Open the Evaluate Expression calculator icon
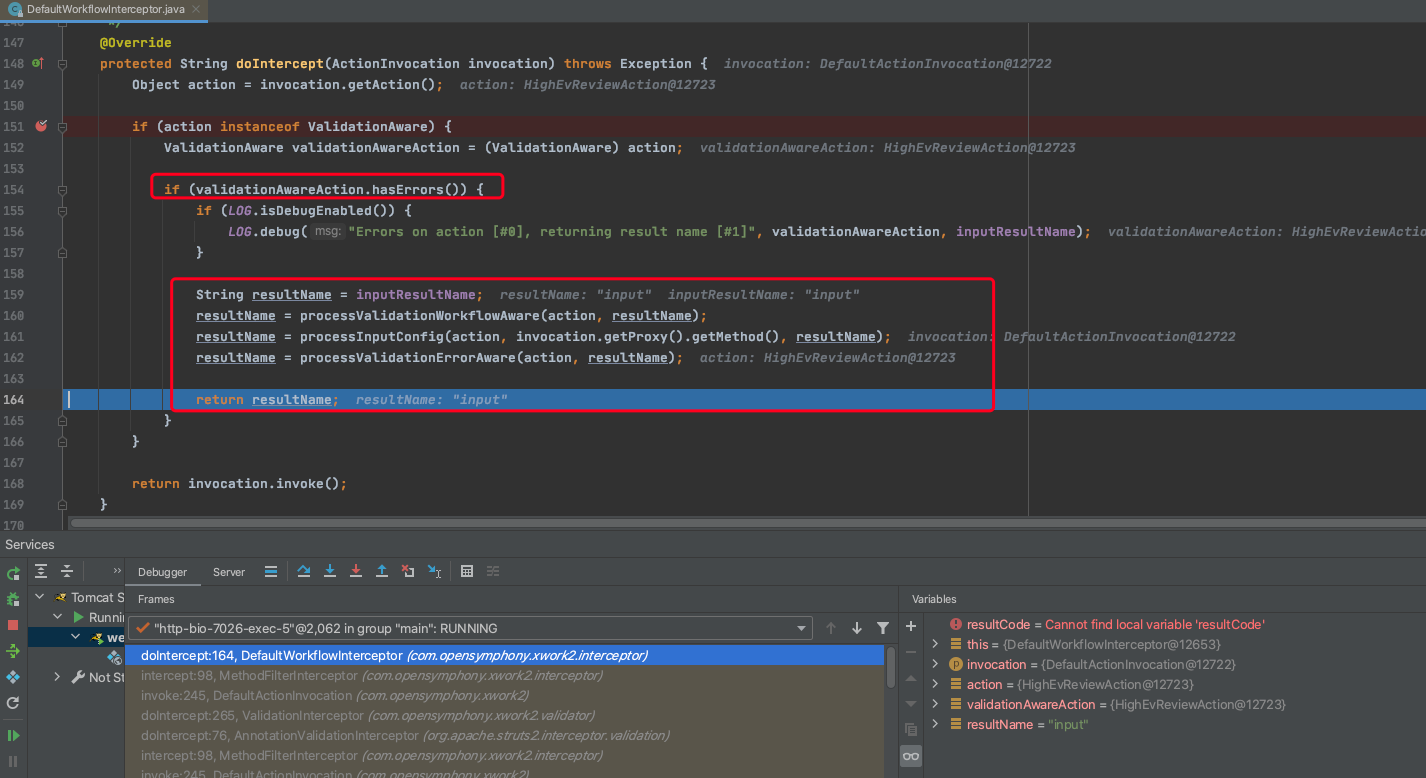This screenshot has height=778, width=1426. (x=467, y=571)
